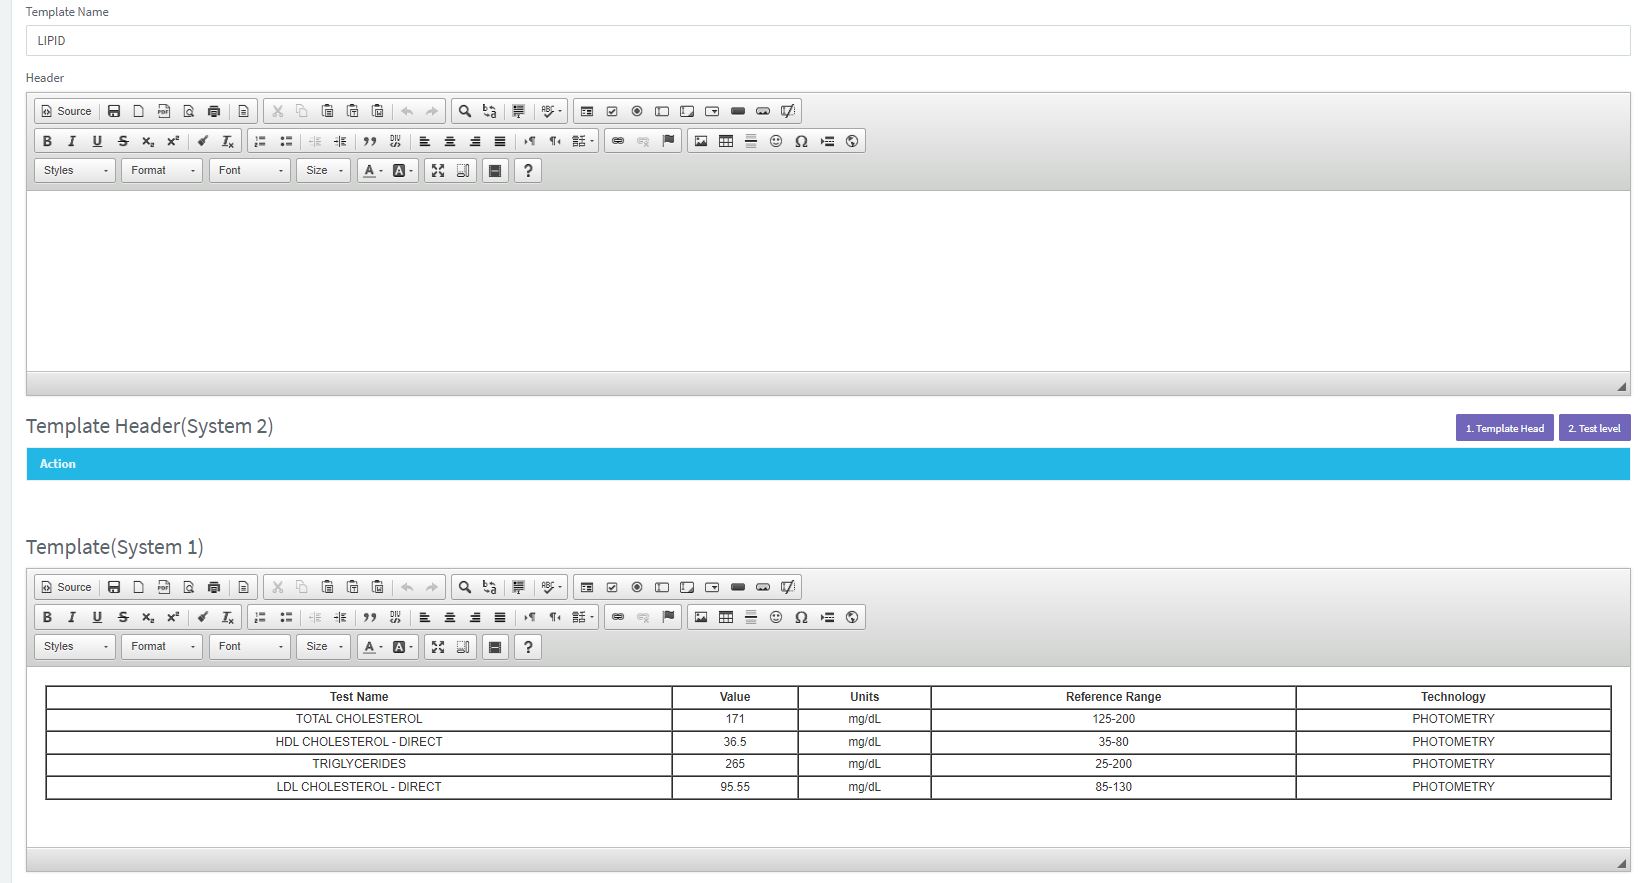Click Find magnifier icon in Header editor
This screenshot has width=1643, height=883.
465,111
